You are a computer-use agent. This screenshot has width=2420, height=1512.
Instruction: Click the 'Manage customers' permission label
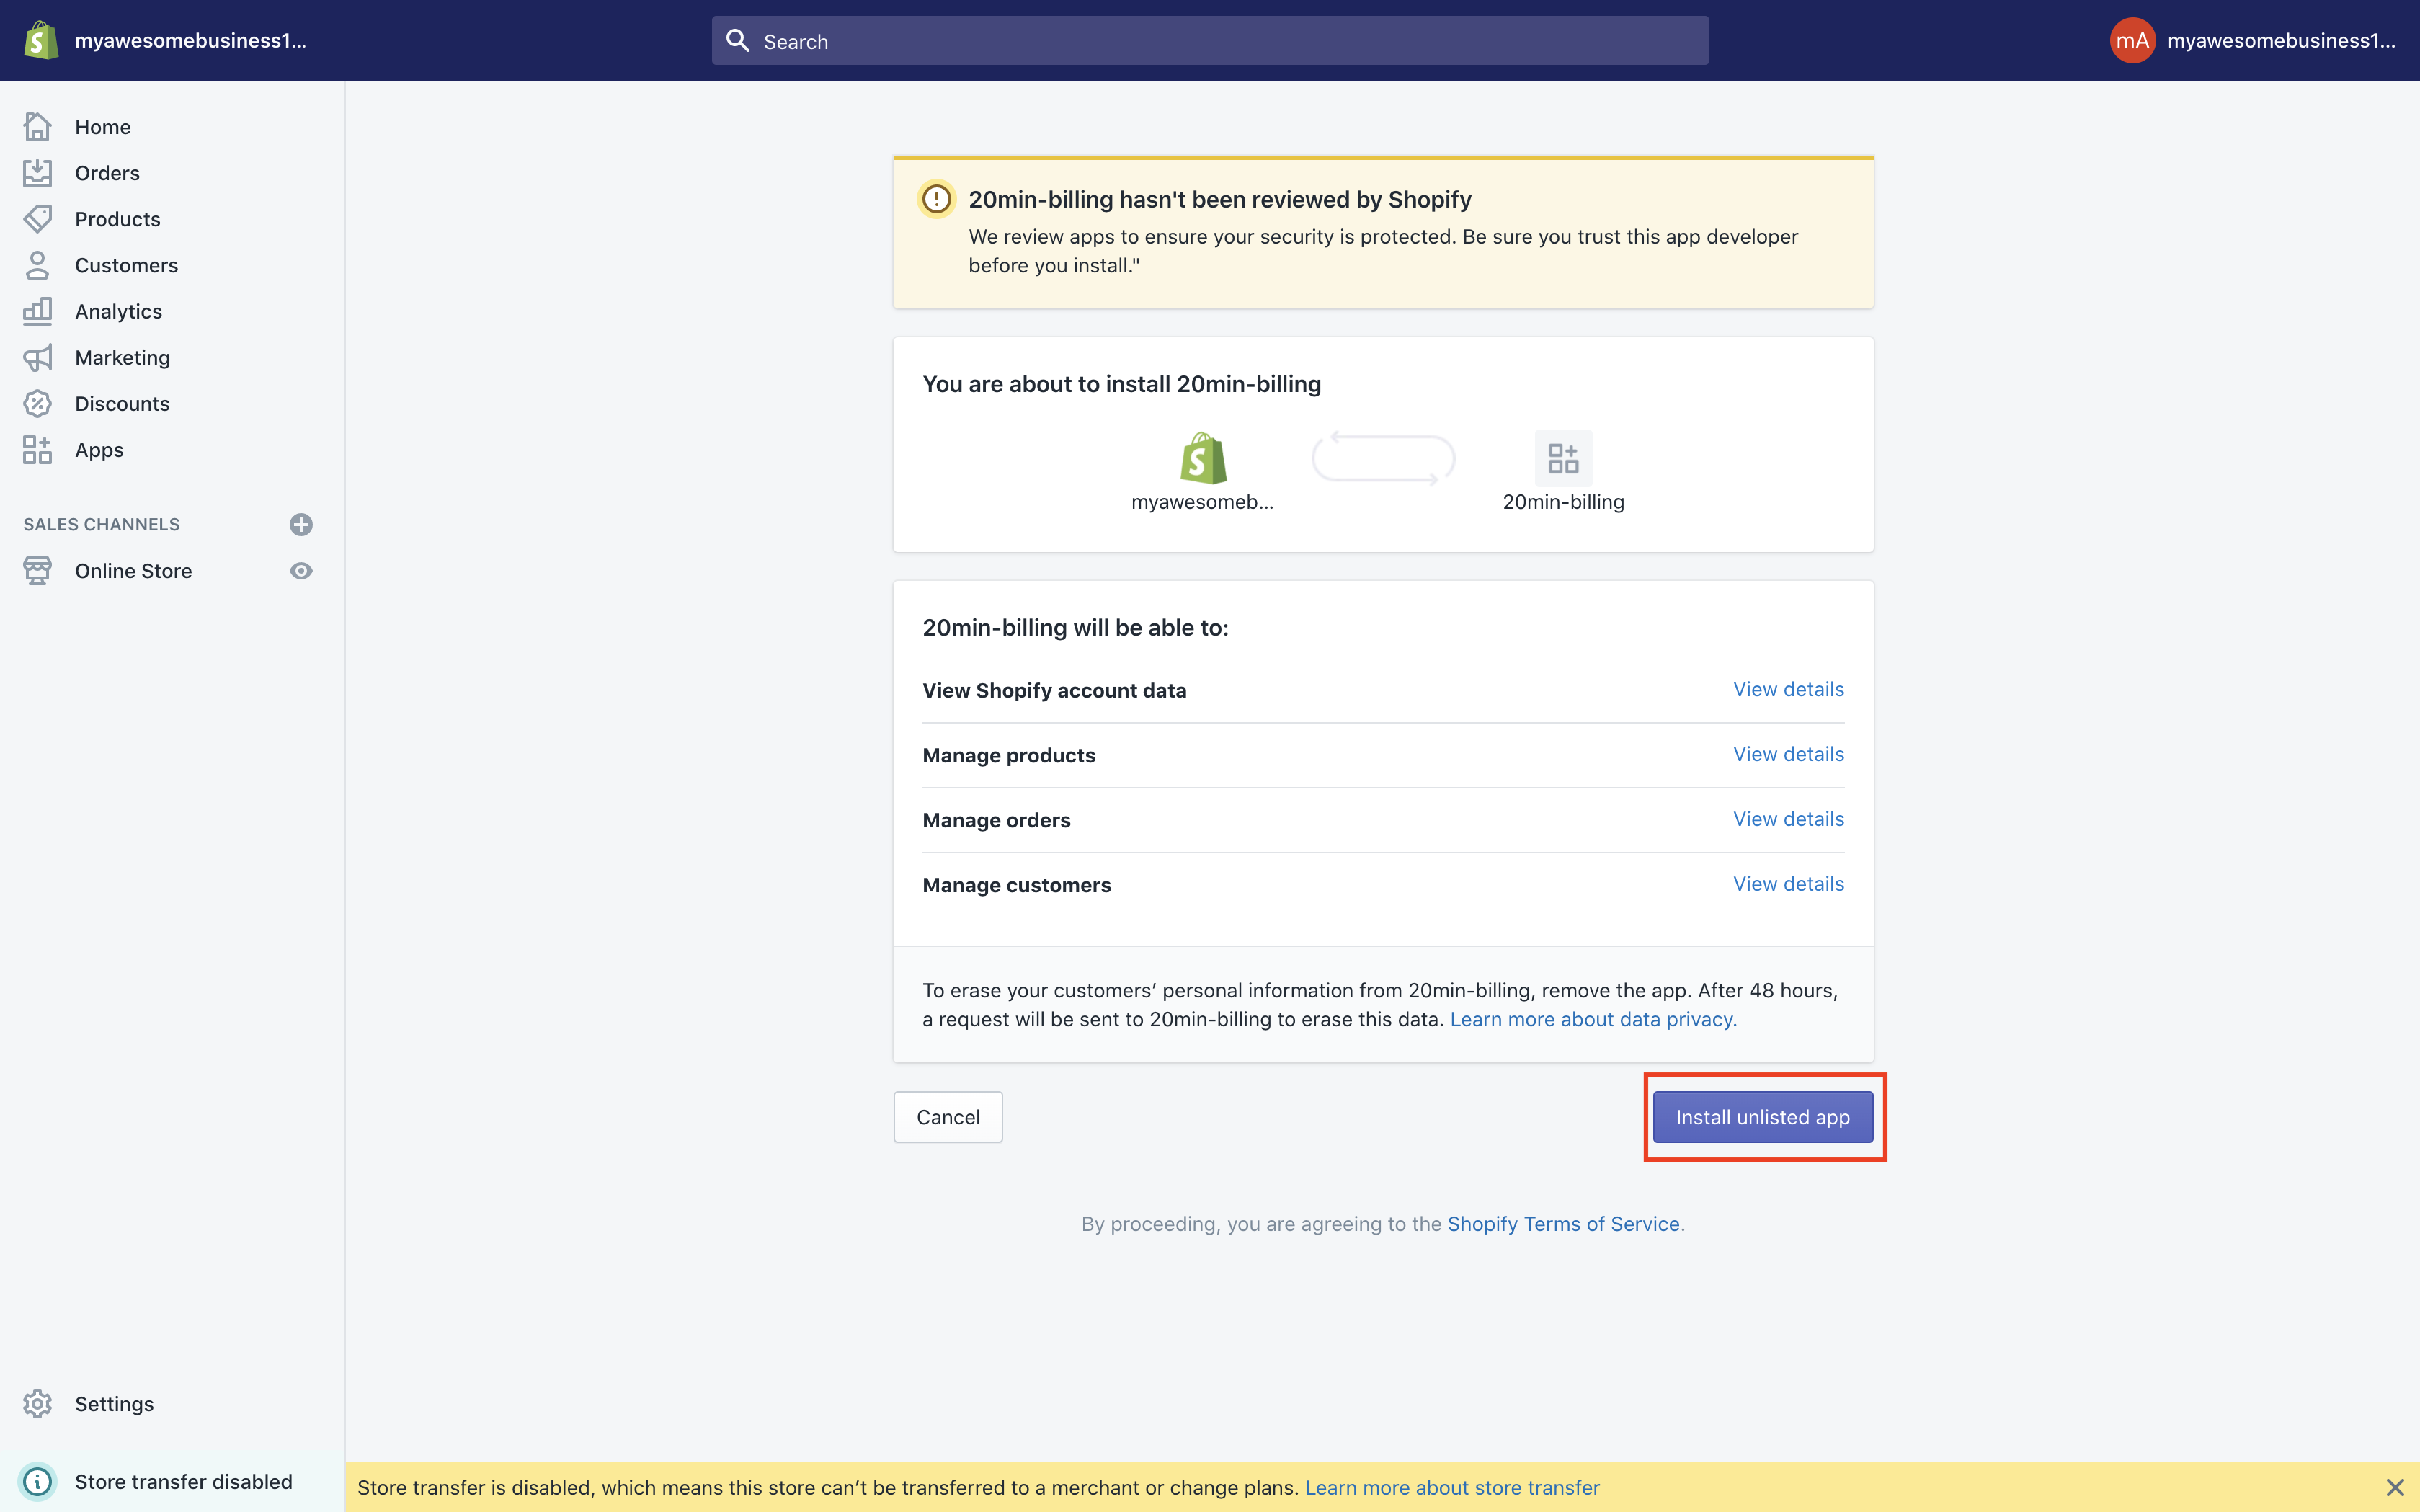click(x=1017, y=885)
